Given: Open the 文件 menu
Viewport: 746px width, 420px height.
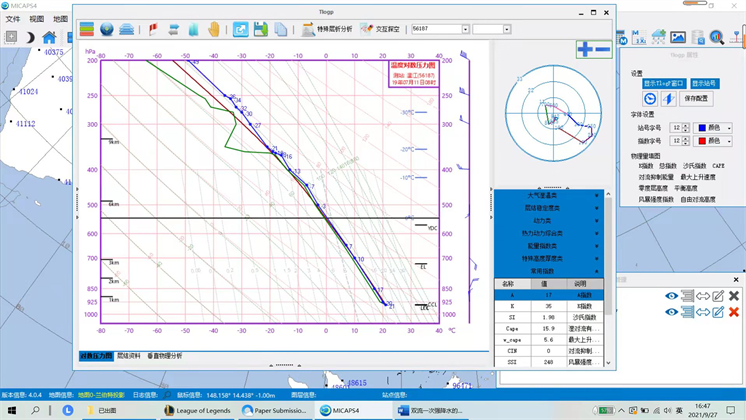Looking at the screenshot, I should tap(13, 19).
